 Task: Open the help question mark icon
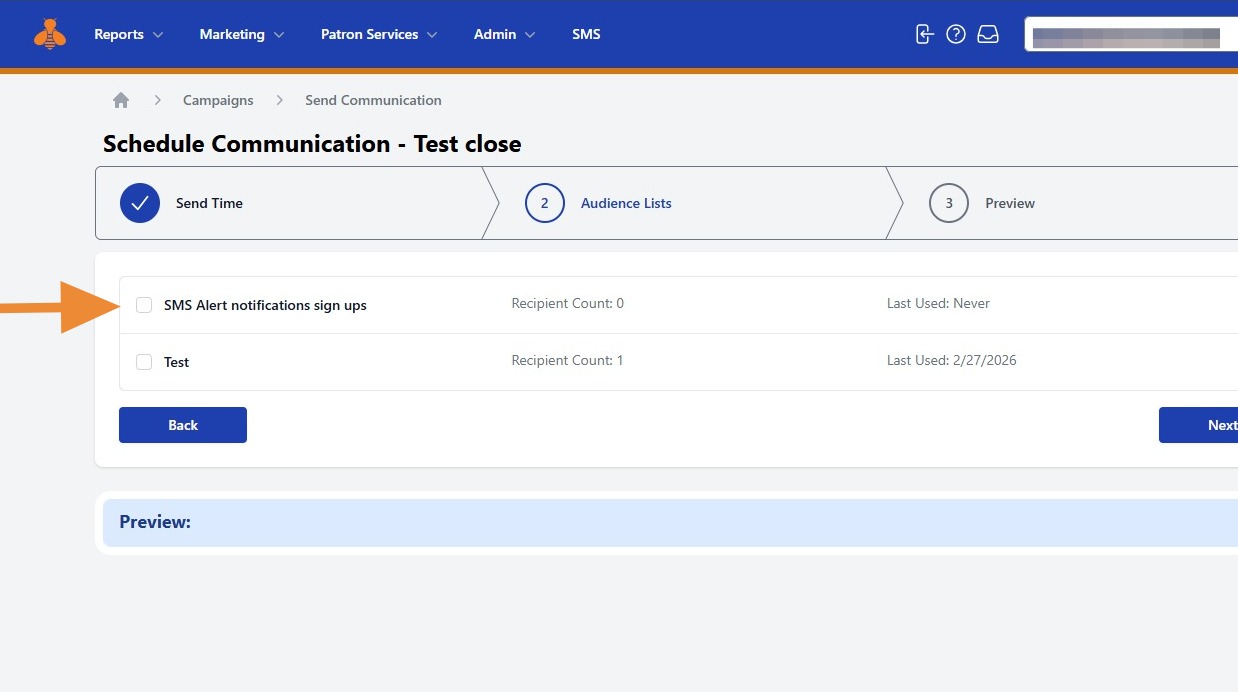click(x=956, y=34)
